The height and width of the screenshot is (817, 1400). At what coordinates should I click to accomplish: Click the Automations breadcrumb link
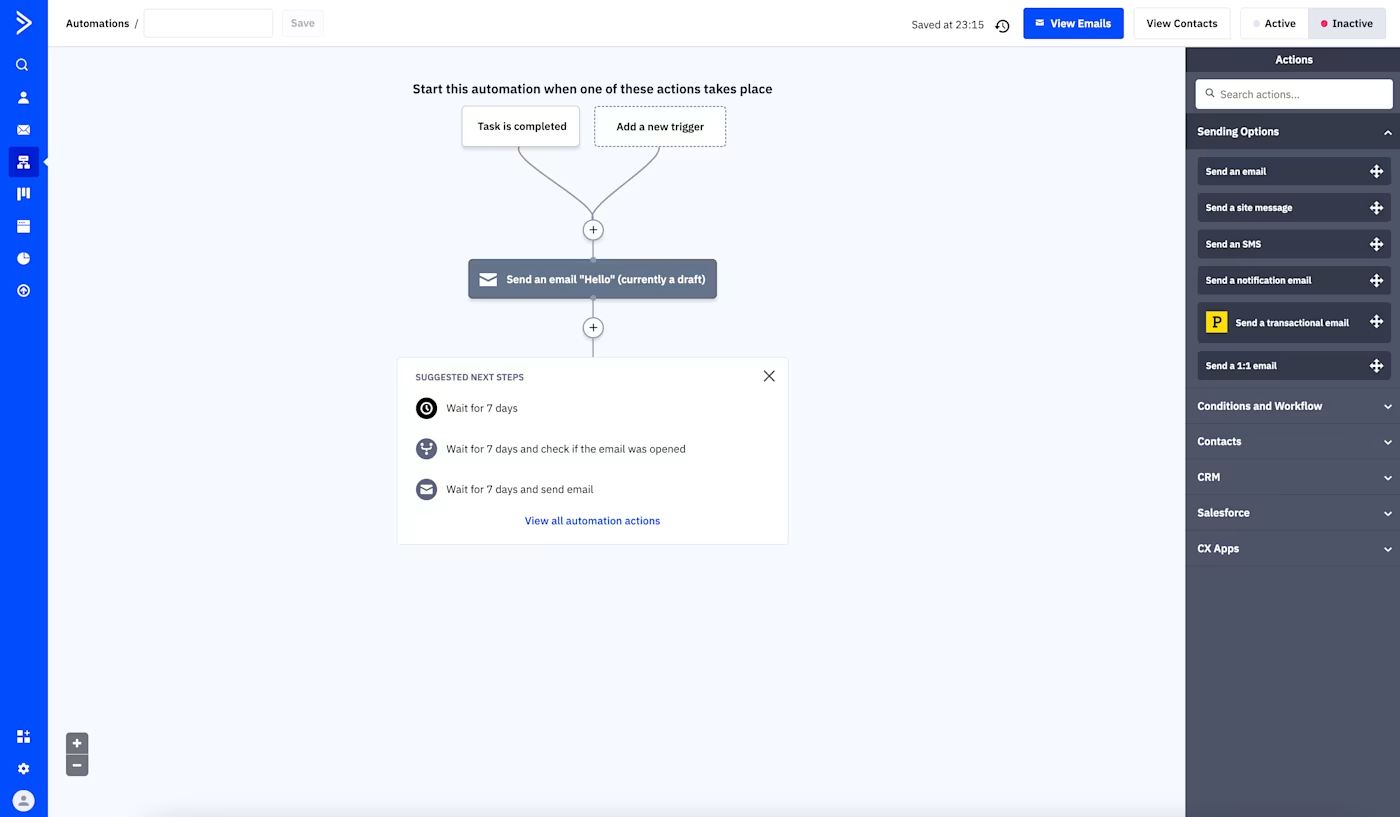97,23
